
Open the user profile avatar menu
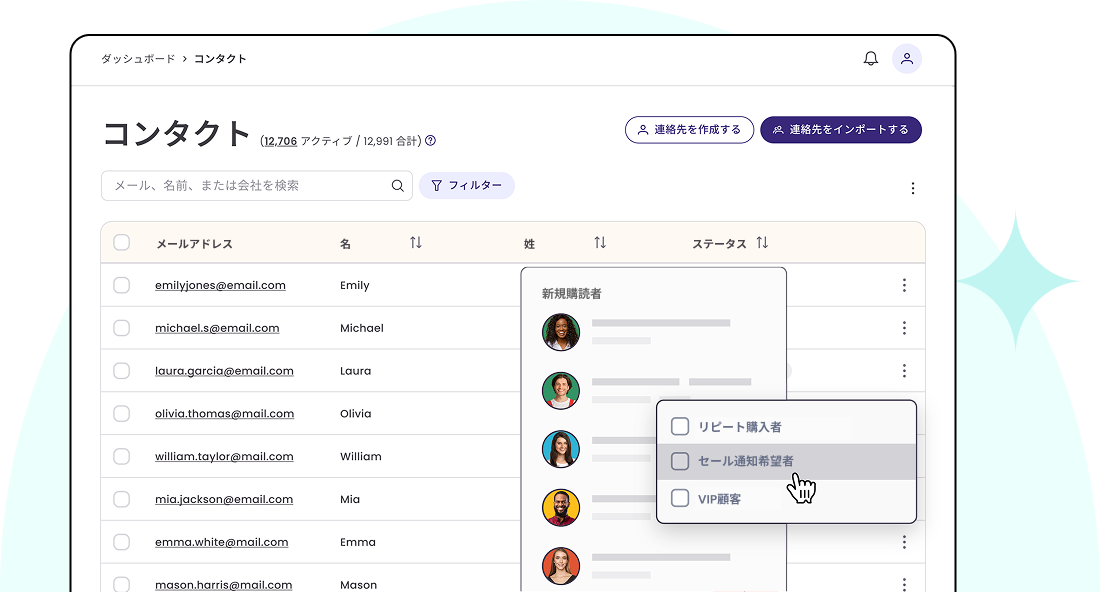tap(906, 59)
